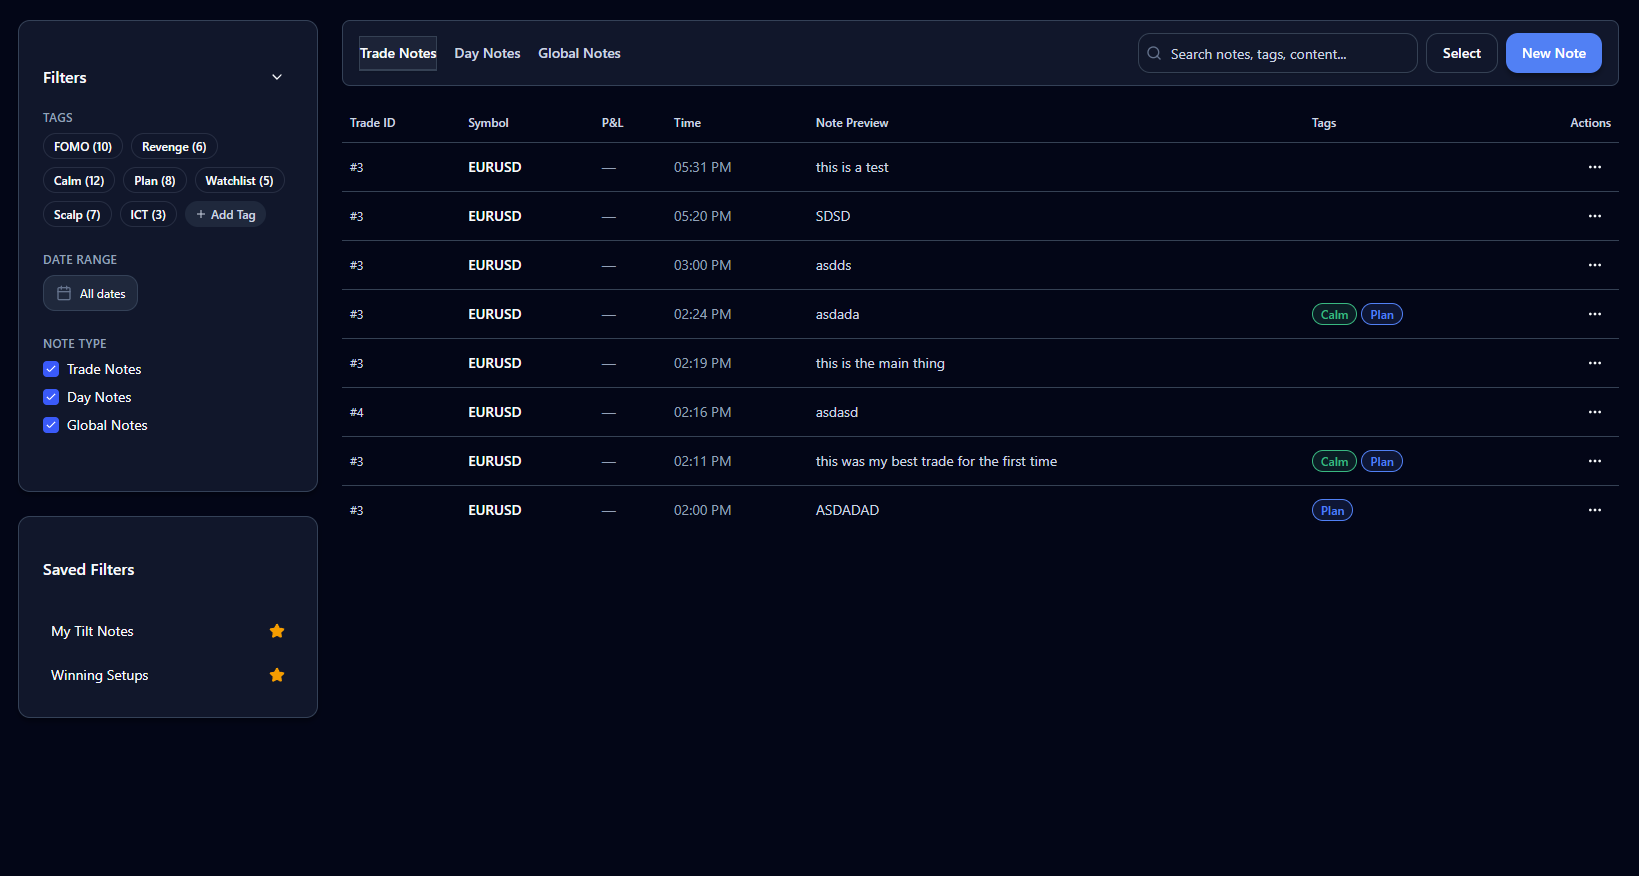Click the Add Tag button

(225, 215)
